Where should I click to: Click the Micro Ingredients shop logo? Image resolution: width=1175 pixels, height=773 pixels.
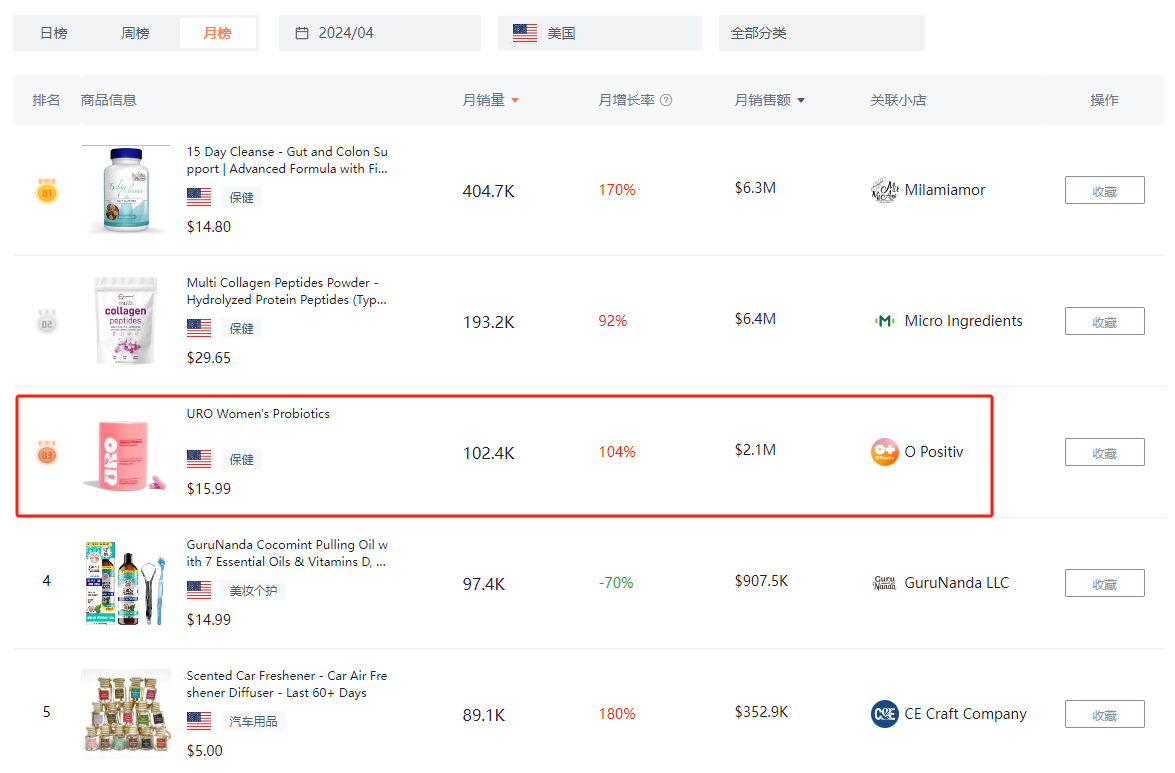(x=885, y=321)
